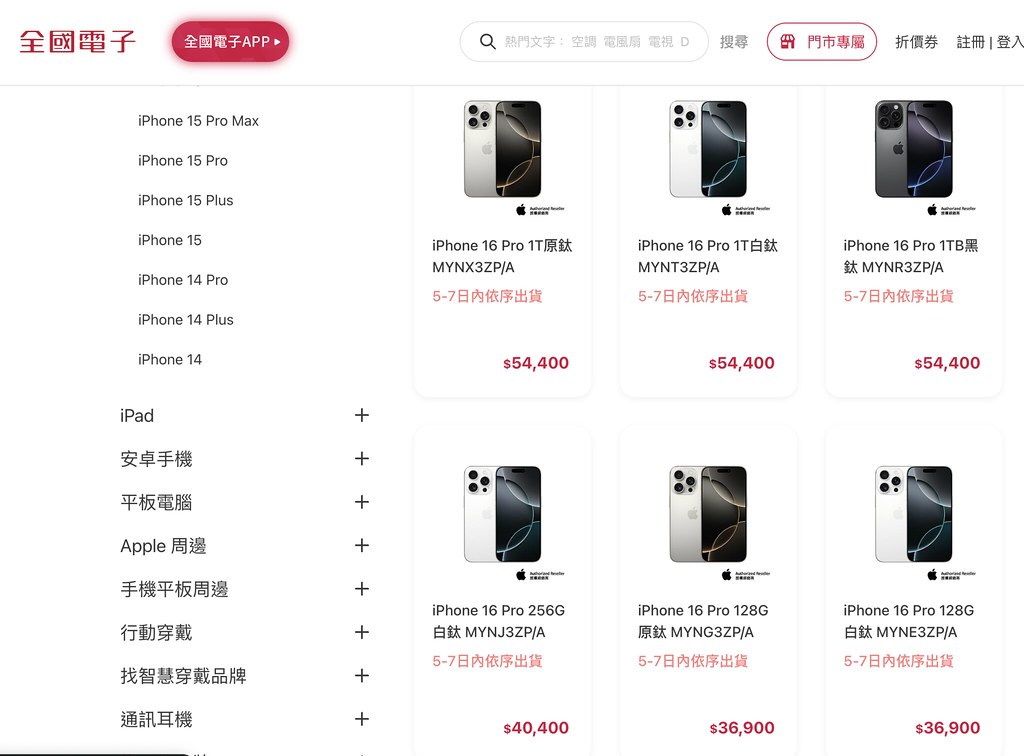Expand the 行動穿戴 category plus icon
The width and height of the screenshot is (1024, 756).
tap(362, 632)
